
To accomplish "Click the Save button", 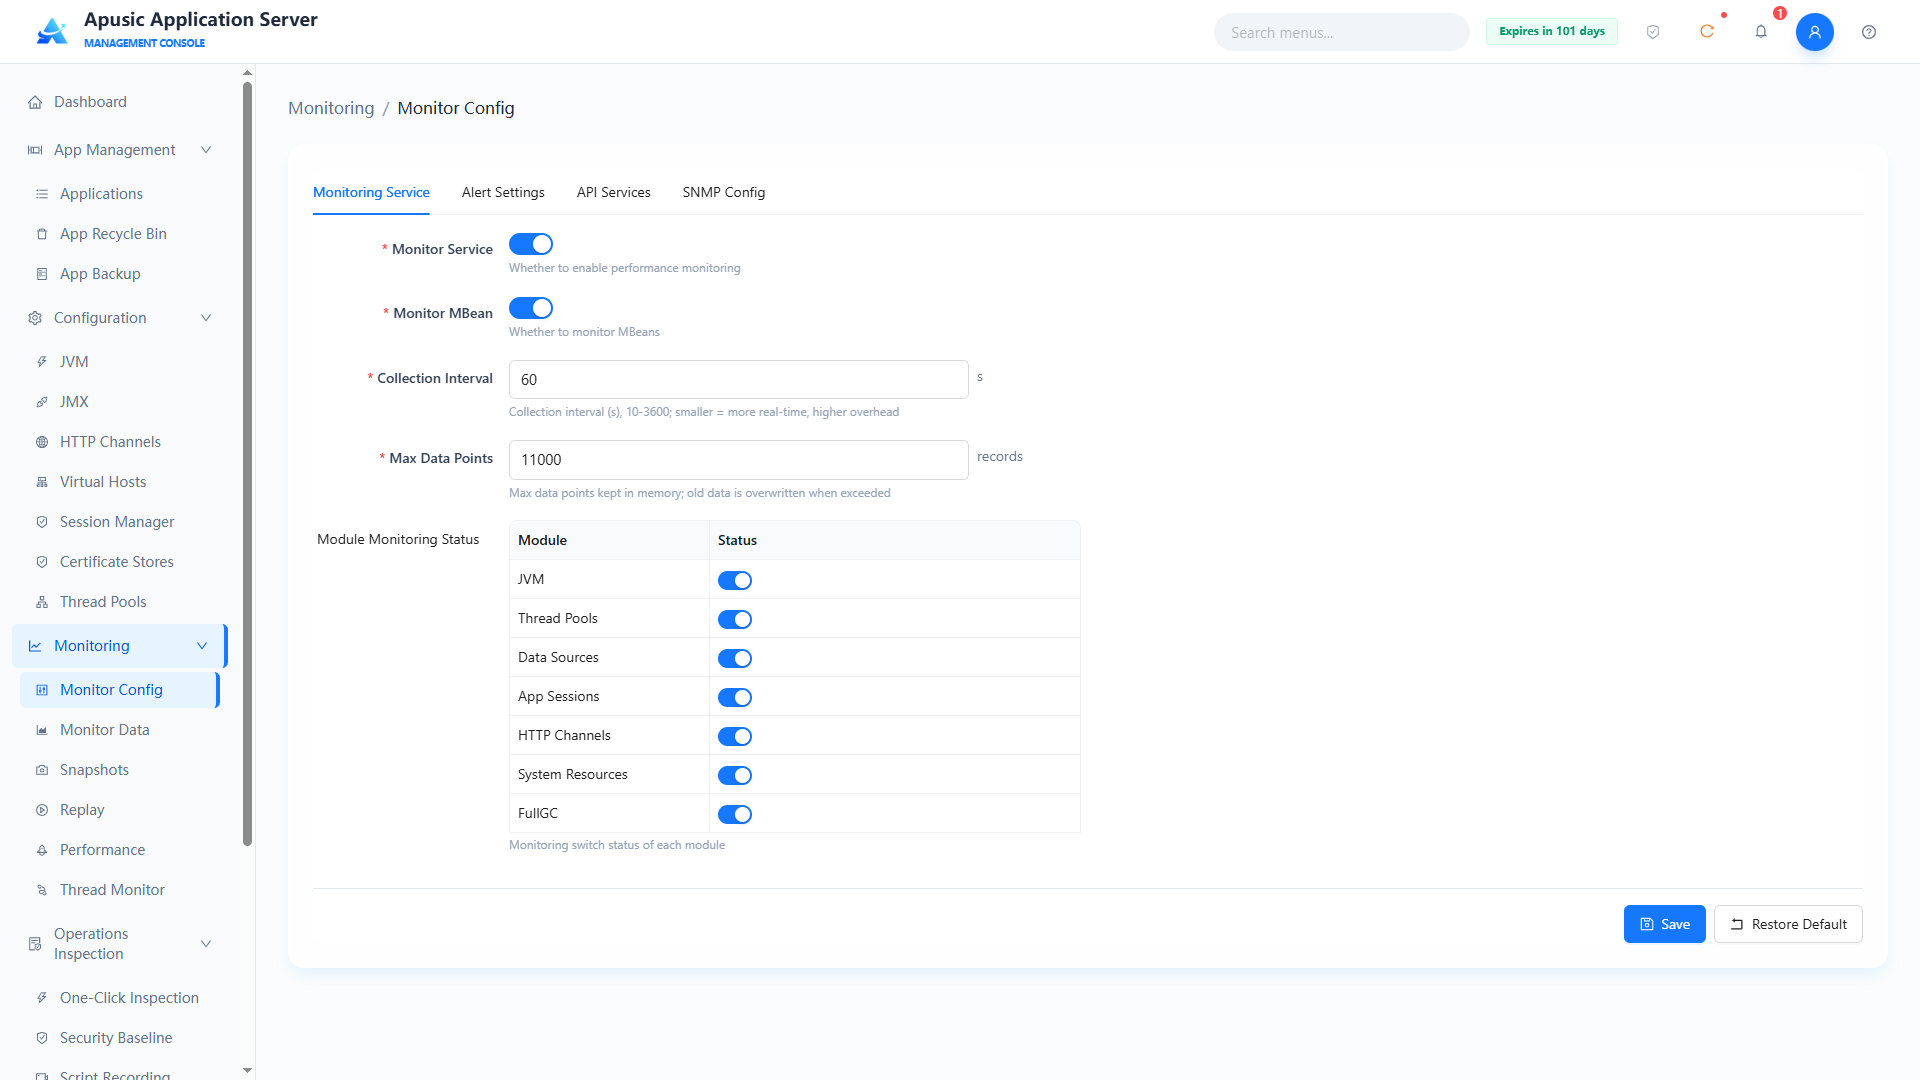I will pos(1665,924).
